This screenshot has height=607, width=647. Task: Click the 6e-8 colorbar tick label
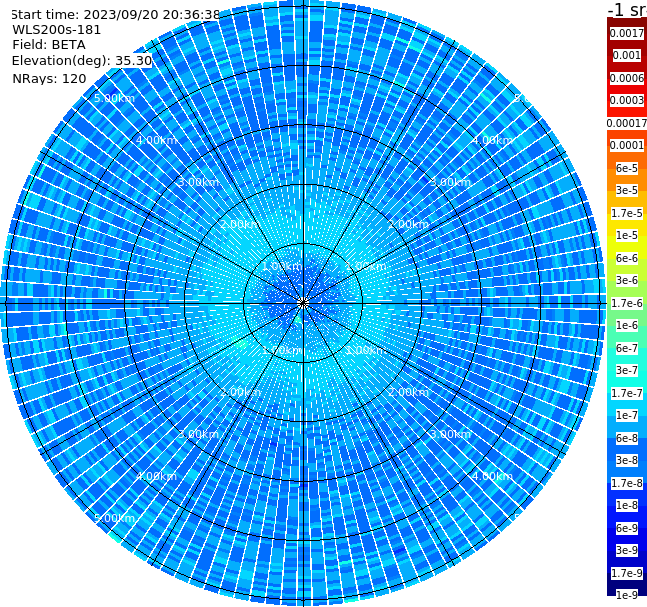(627, 438)
